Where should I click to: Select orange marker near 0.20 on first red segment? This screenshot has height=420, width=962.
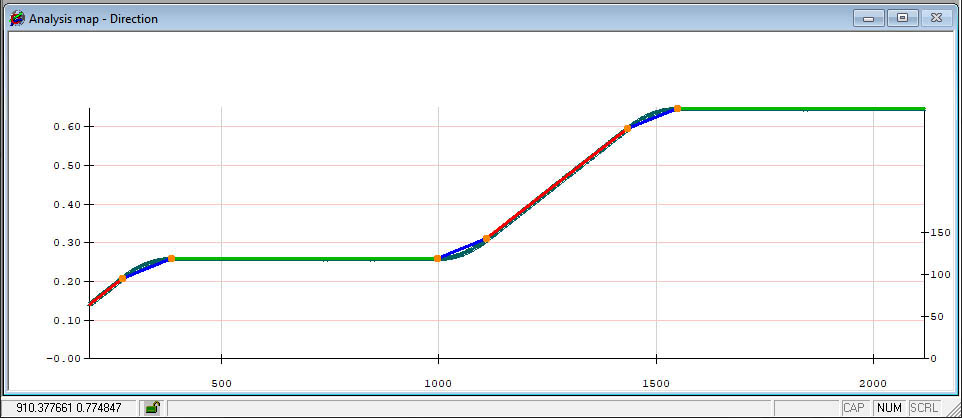coord(122,278)
